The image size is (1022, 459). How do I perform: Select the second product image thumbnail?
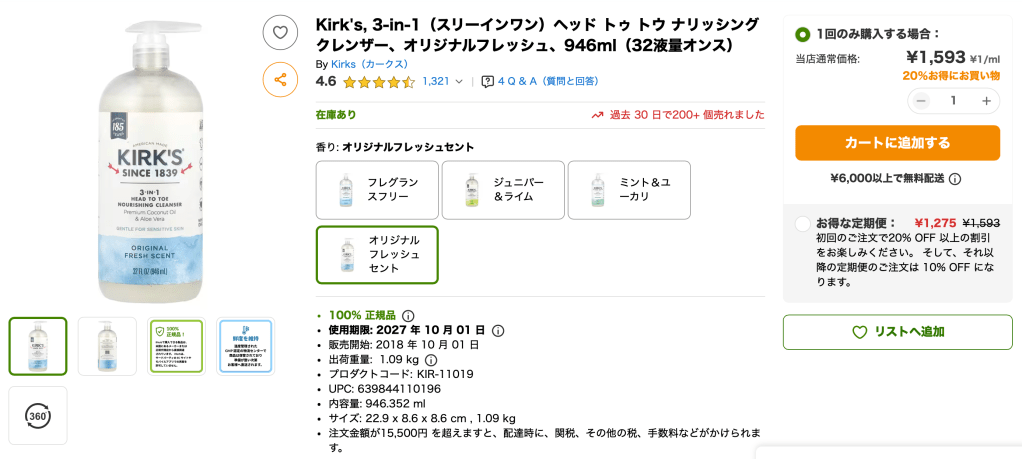tap(107, 346)
